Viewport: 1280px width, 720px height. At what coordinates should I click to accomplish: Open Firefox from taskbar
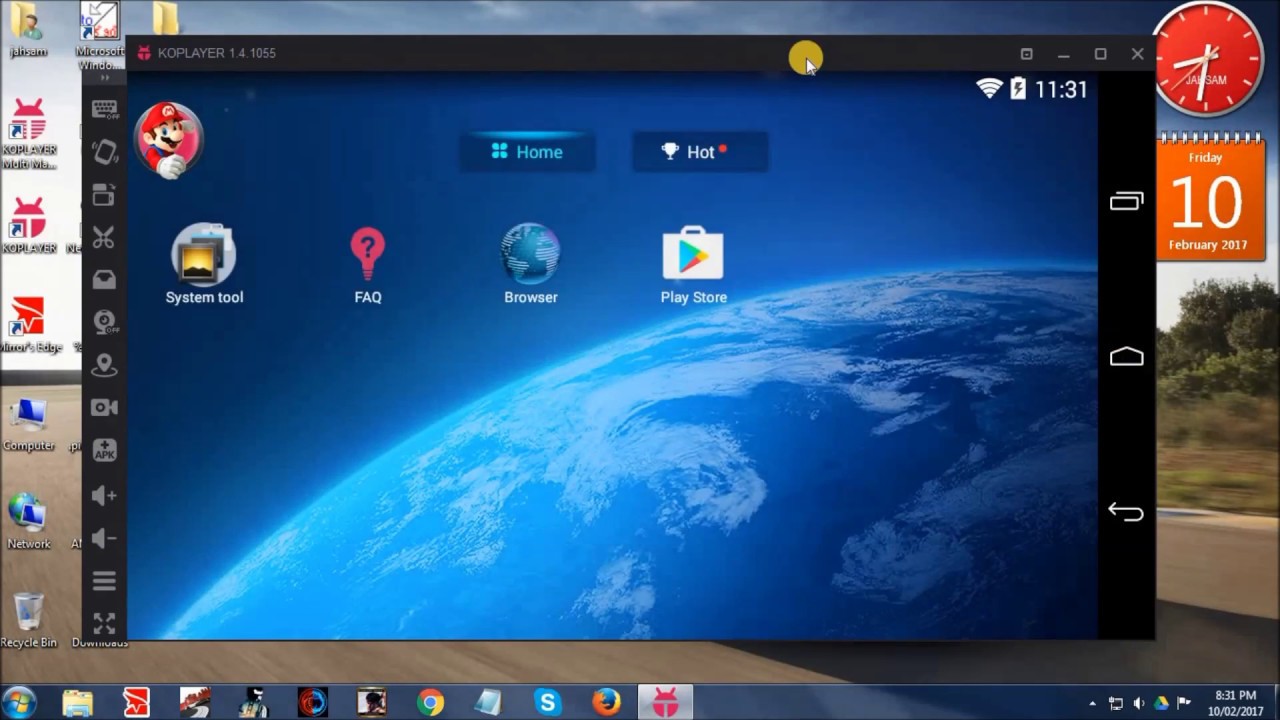606,703
